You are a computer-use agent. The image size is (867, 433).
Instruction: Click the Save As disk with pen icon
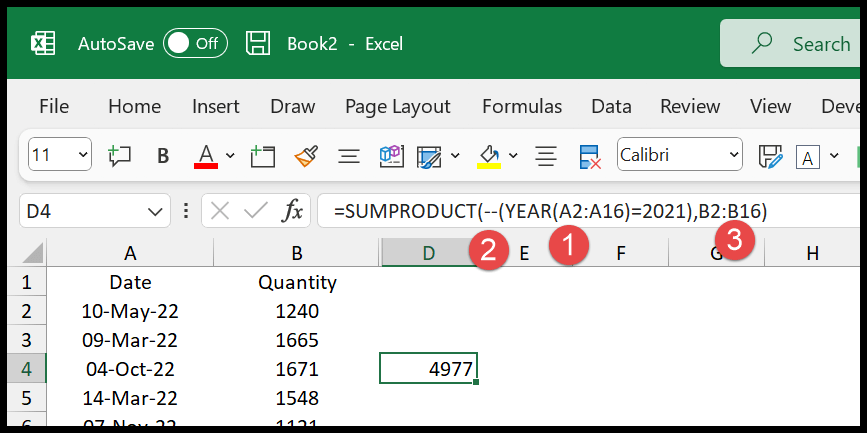770,156
